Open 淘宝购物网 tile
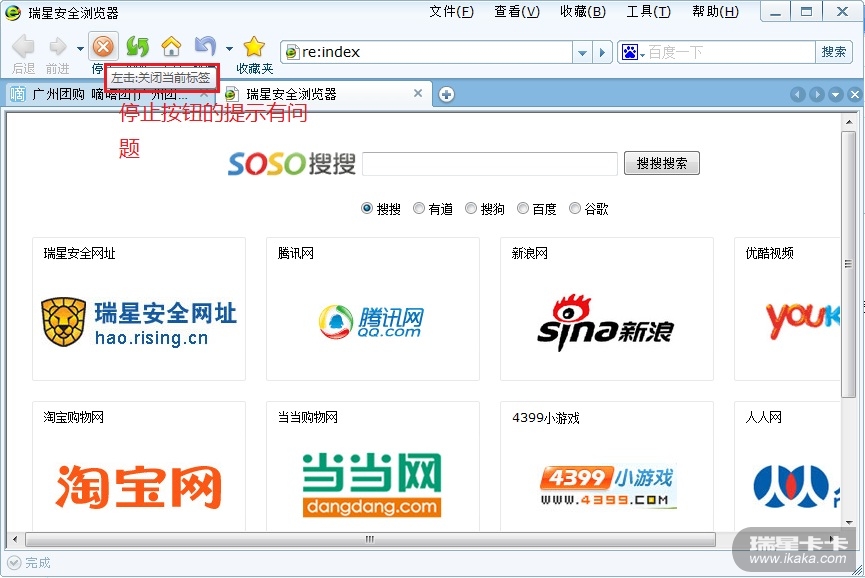This screenshot has width=865, height=578. [x=139, y=466]
